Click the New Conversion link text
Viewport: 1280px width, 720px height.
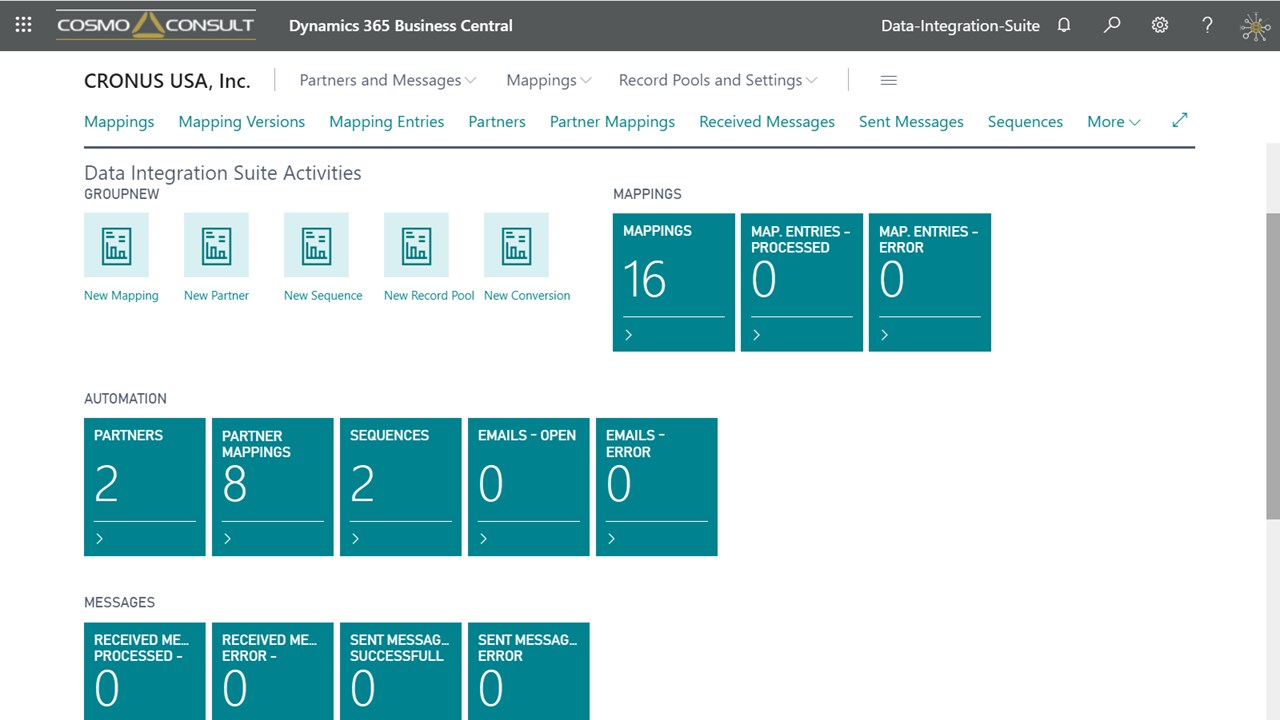[x=527, y=296]
